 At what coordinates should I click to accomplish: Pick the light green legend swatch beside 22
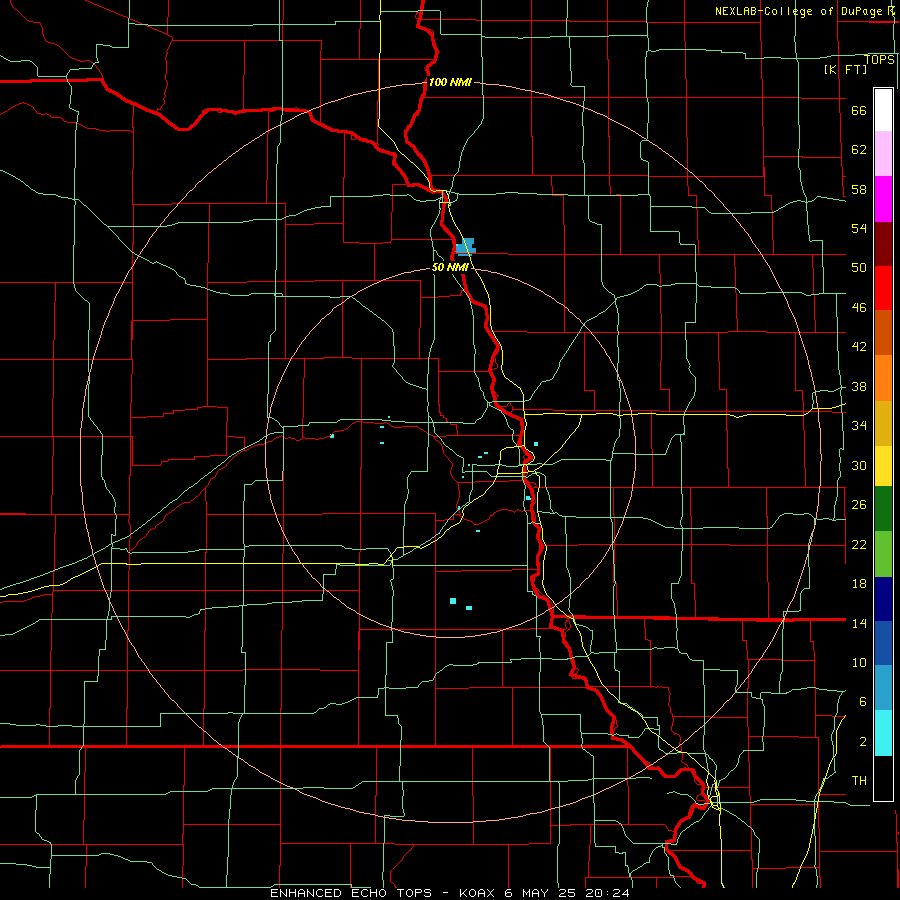(883, 554)
